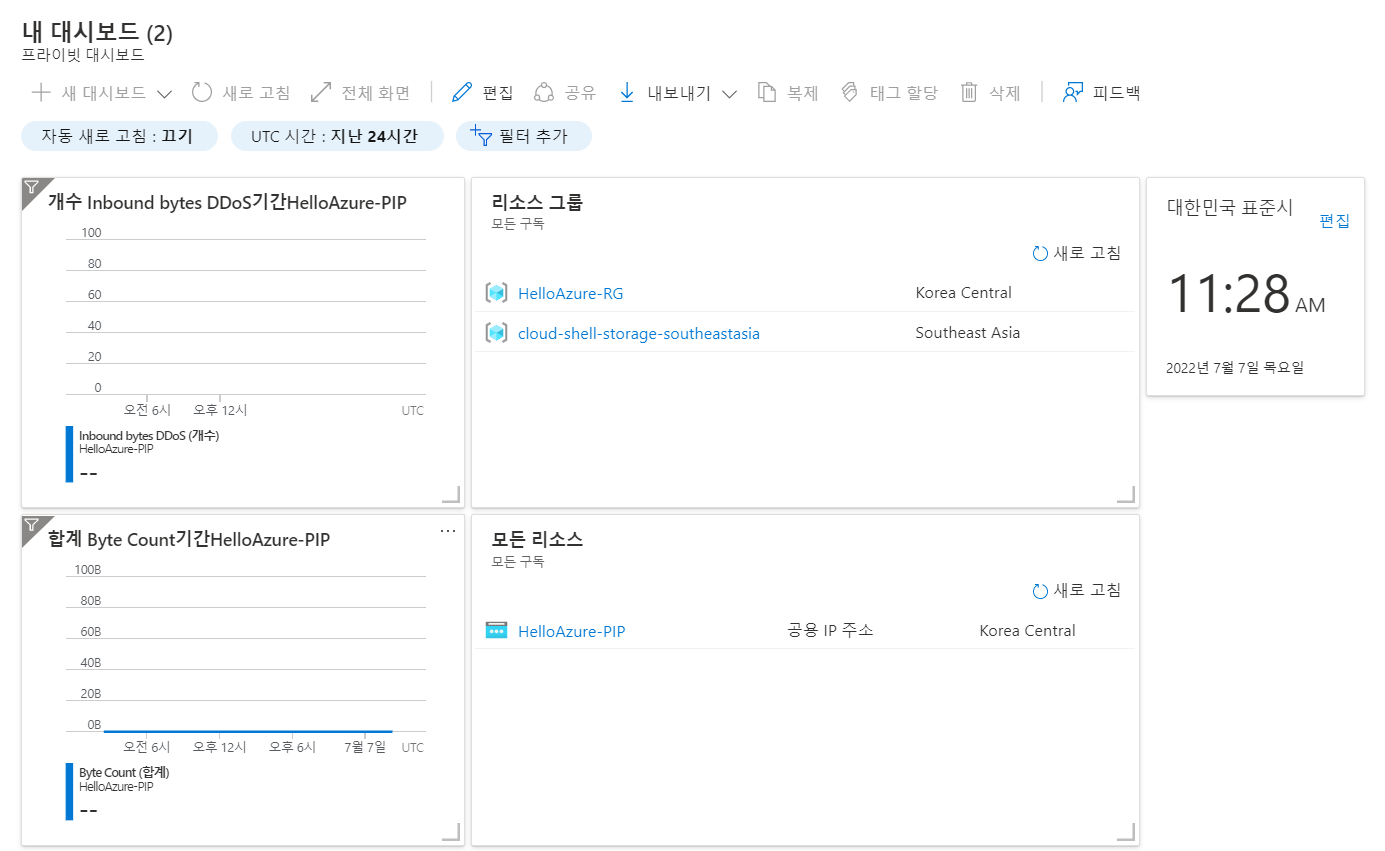
Task: Click resize handle of 모든 리소스 tile
Action: click(x=1127, y=832)
